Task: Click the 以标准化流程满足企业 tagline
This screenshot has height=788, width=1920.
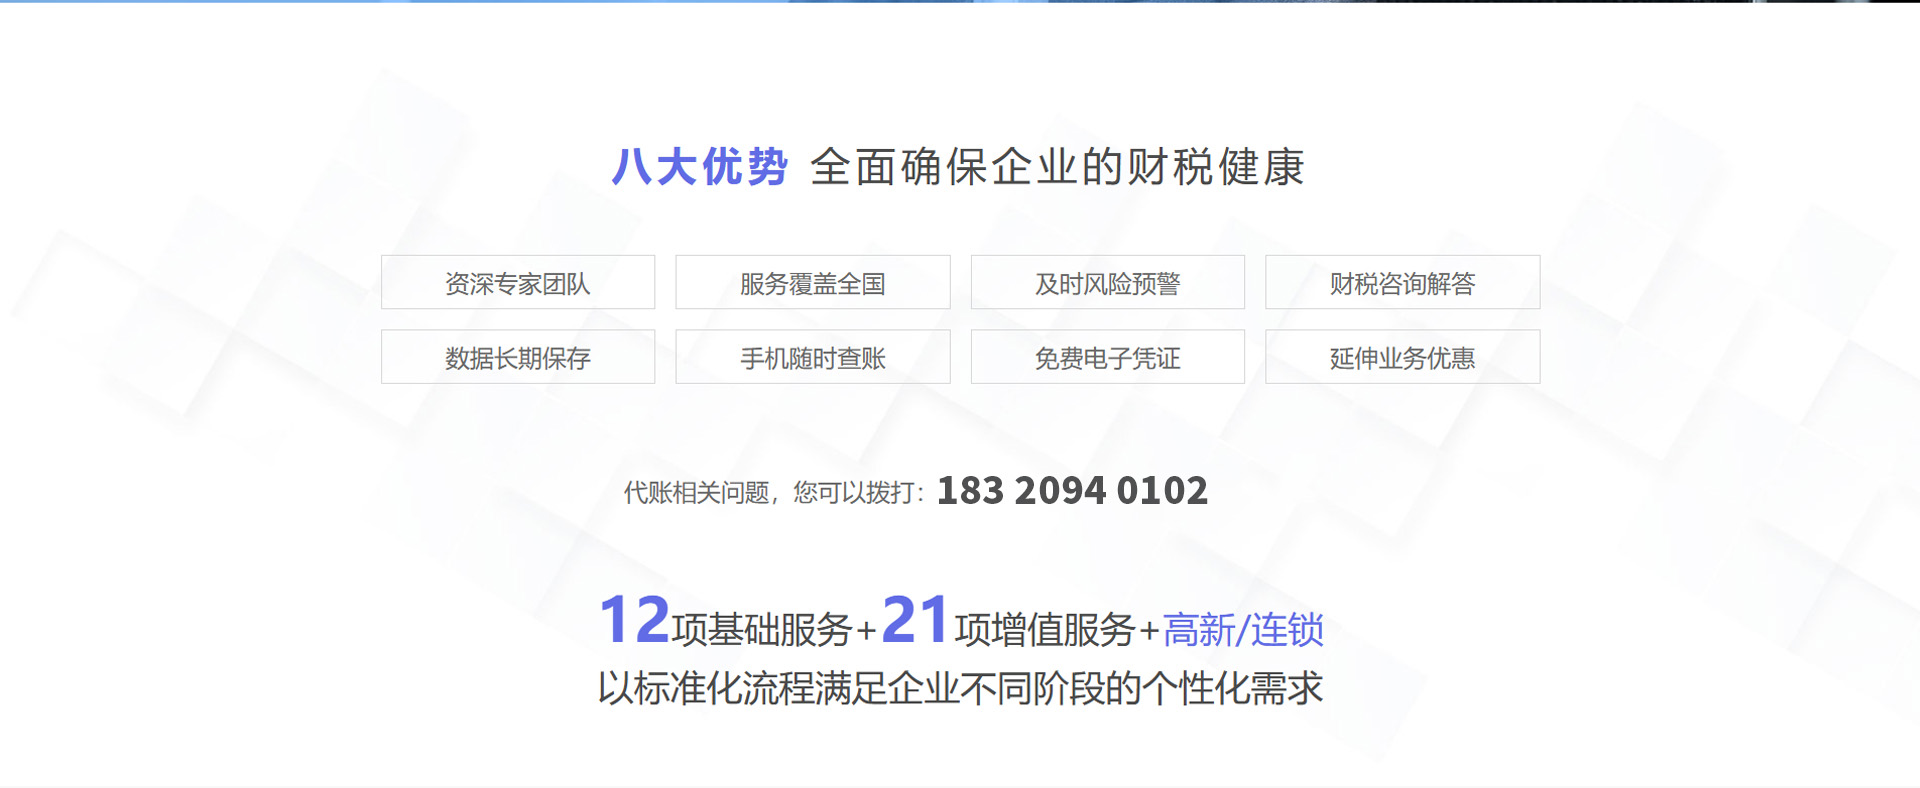Action: 960,689
